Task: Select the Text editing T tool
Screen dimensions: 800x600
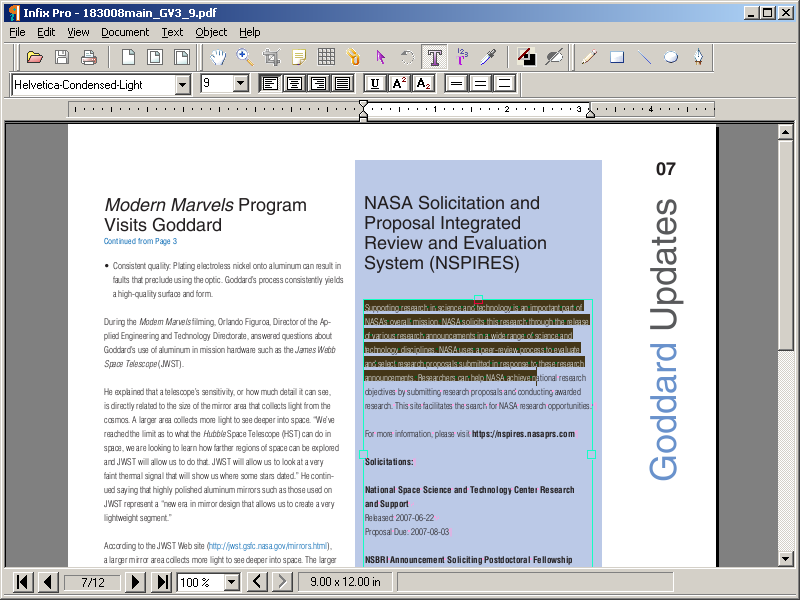Action: tap(434, 57)
